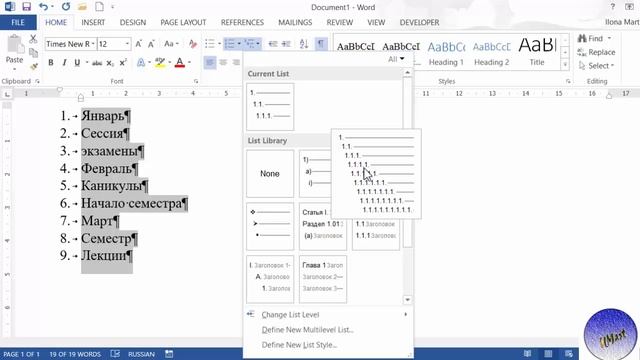The width and height of the screenshot is (640, 360).
Task: Open the Multilevel List dropdown button
Action: click(x=258, y=44)
